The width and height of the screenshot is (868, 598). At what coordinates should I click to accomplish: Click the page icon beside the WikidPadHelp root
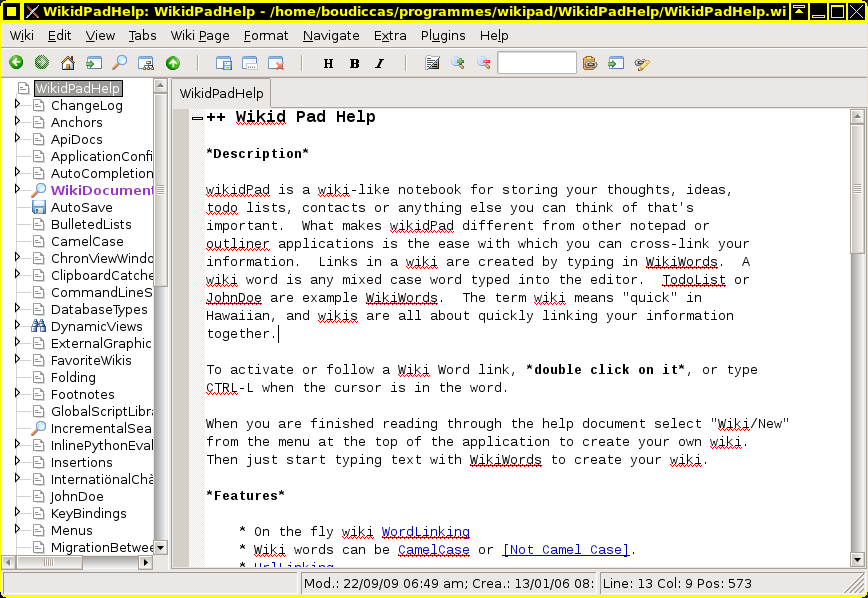[x=23, y=88]
